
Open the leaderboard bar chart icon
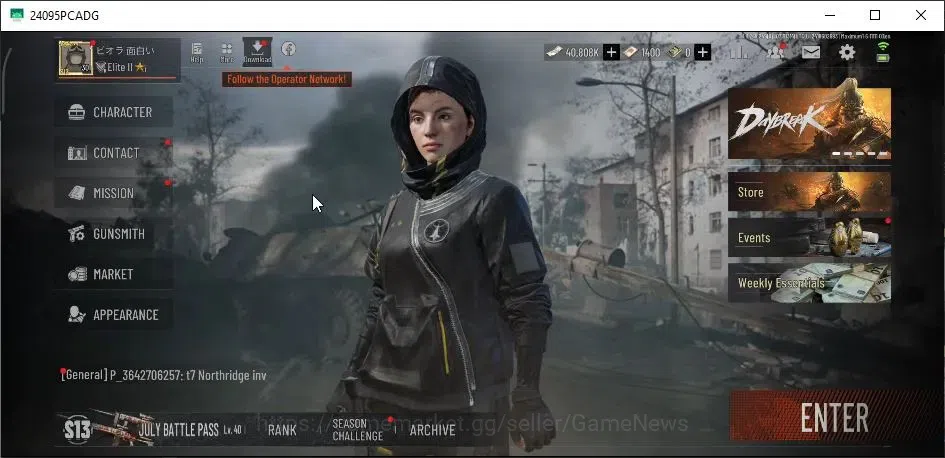[739, 53]
